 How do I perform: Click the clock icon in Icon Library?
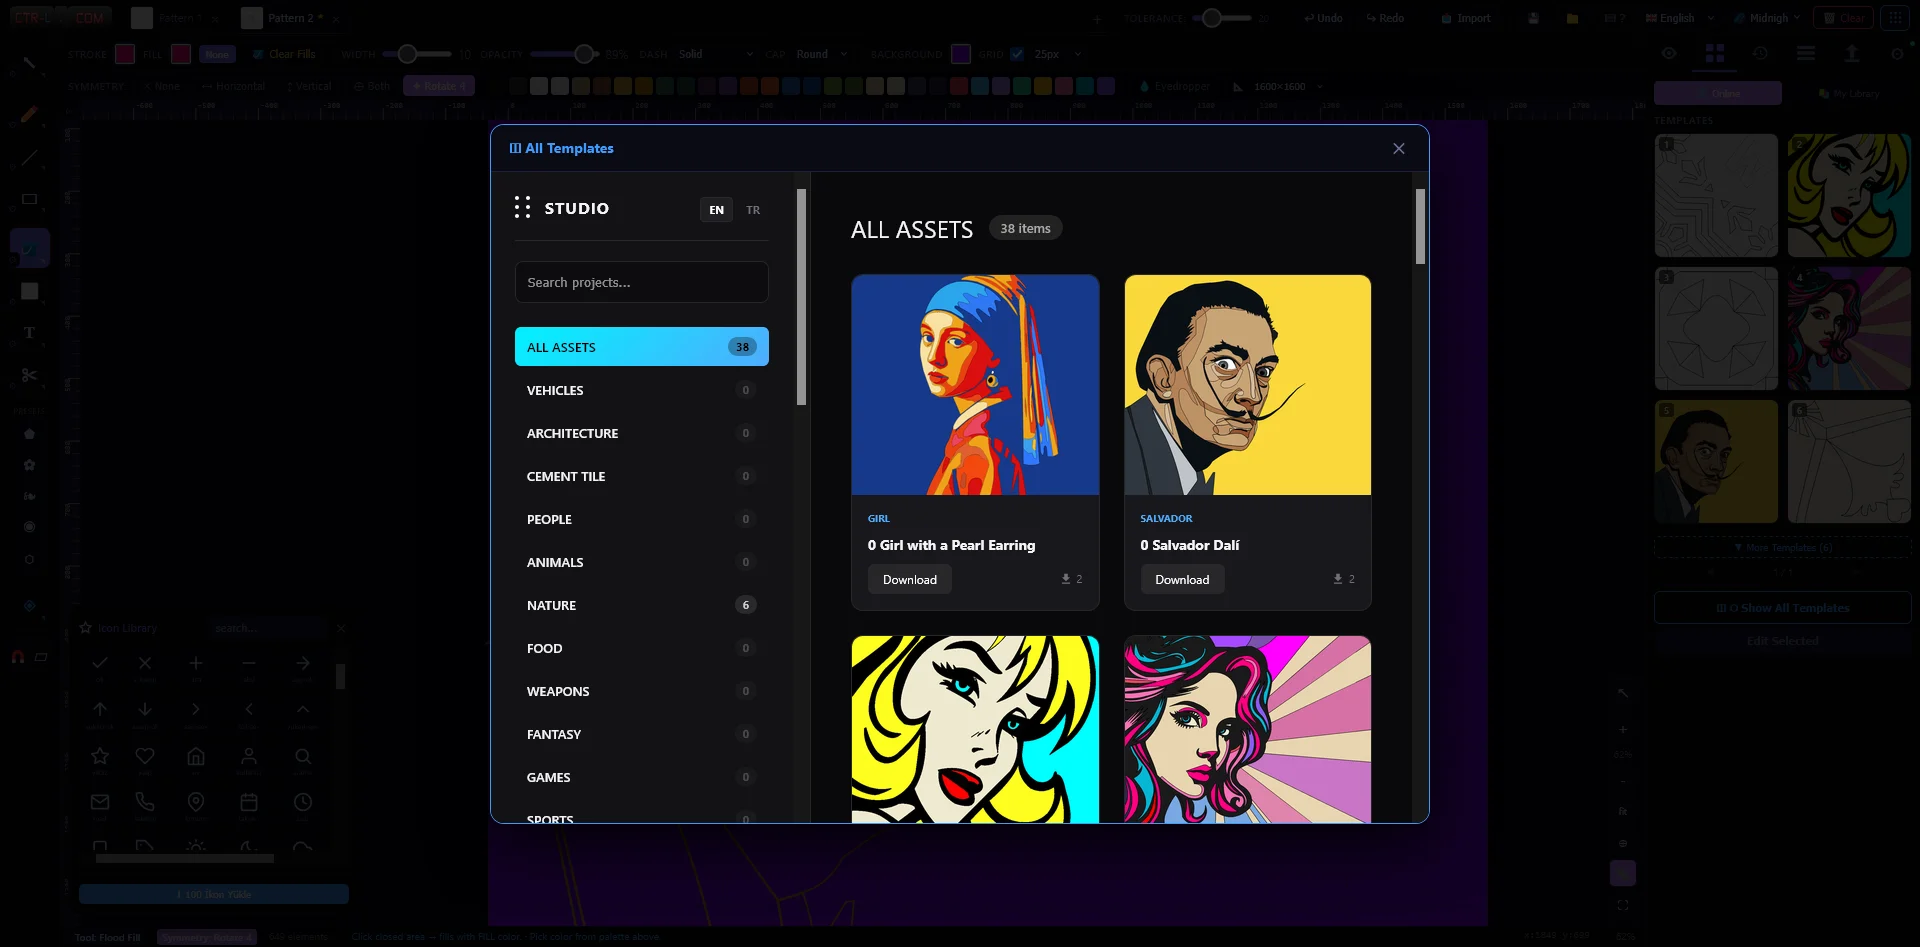[x=303, y=802]
